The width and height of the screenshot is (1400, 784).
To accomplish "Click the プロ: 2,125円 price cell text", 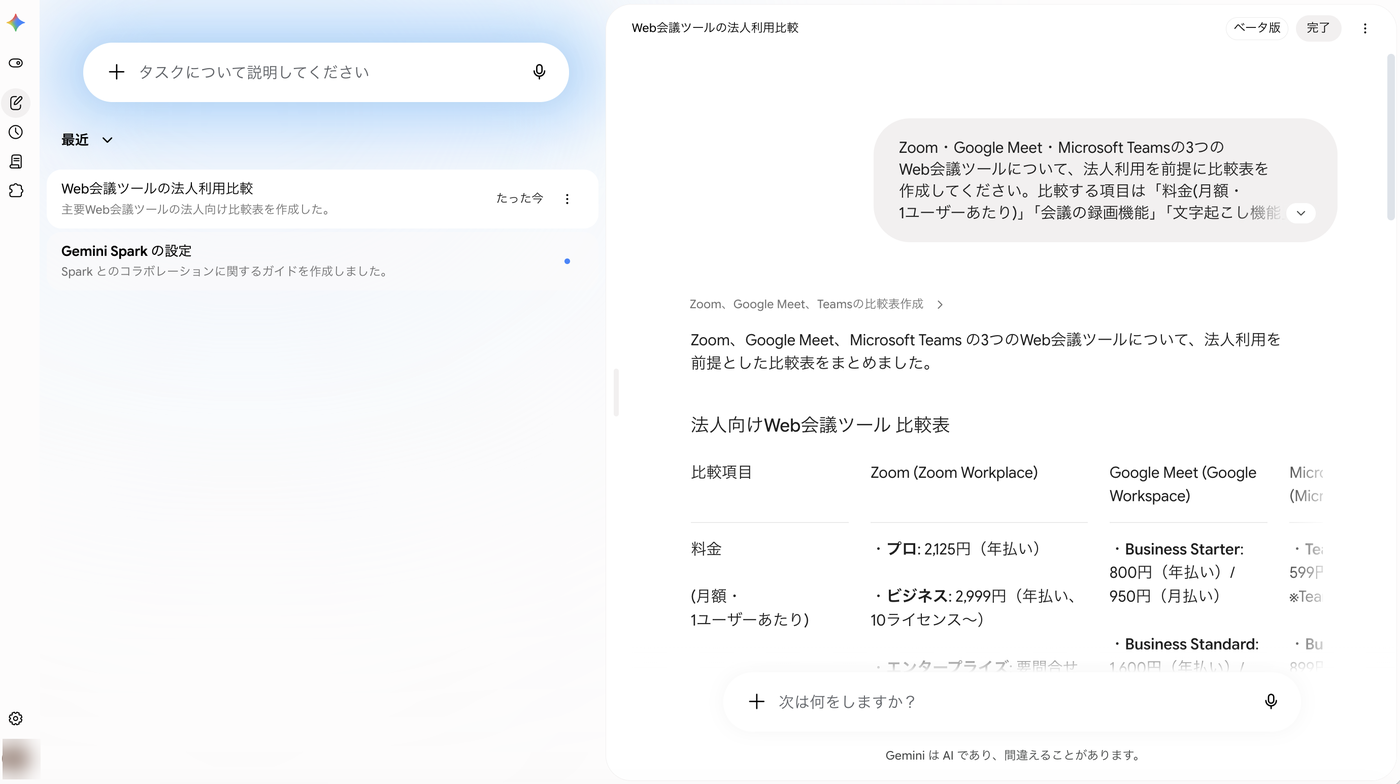I will 960,549.
